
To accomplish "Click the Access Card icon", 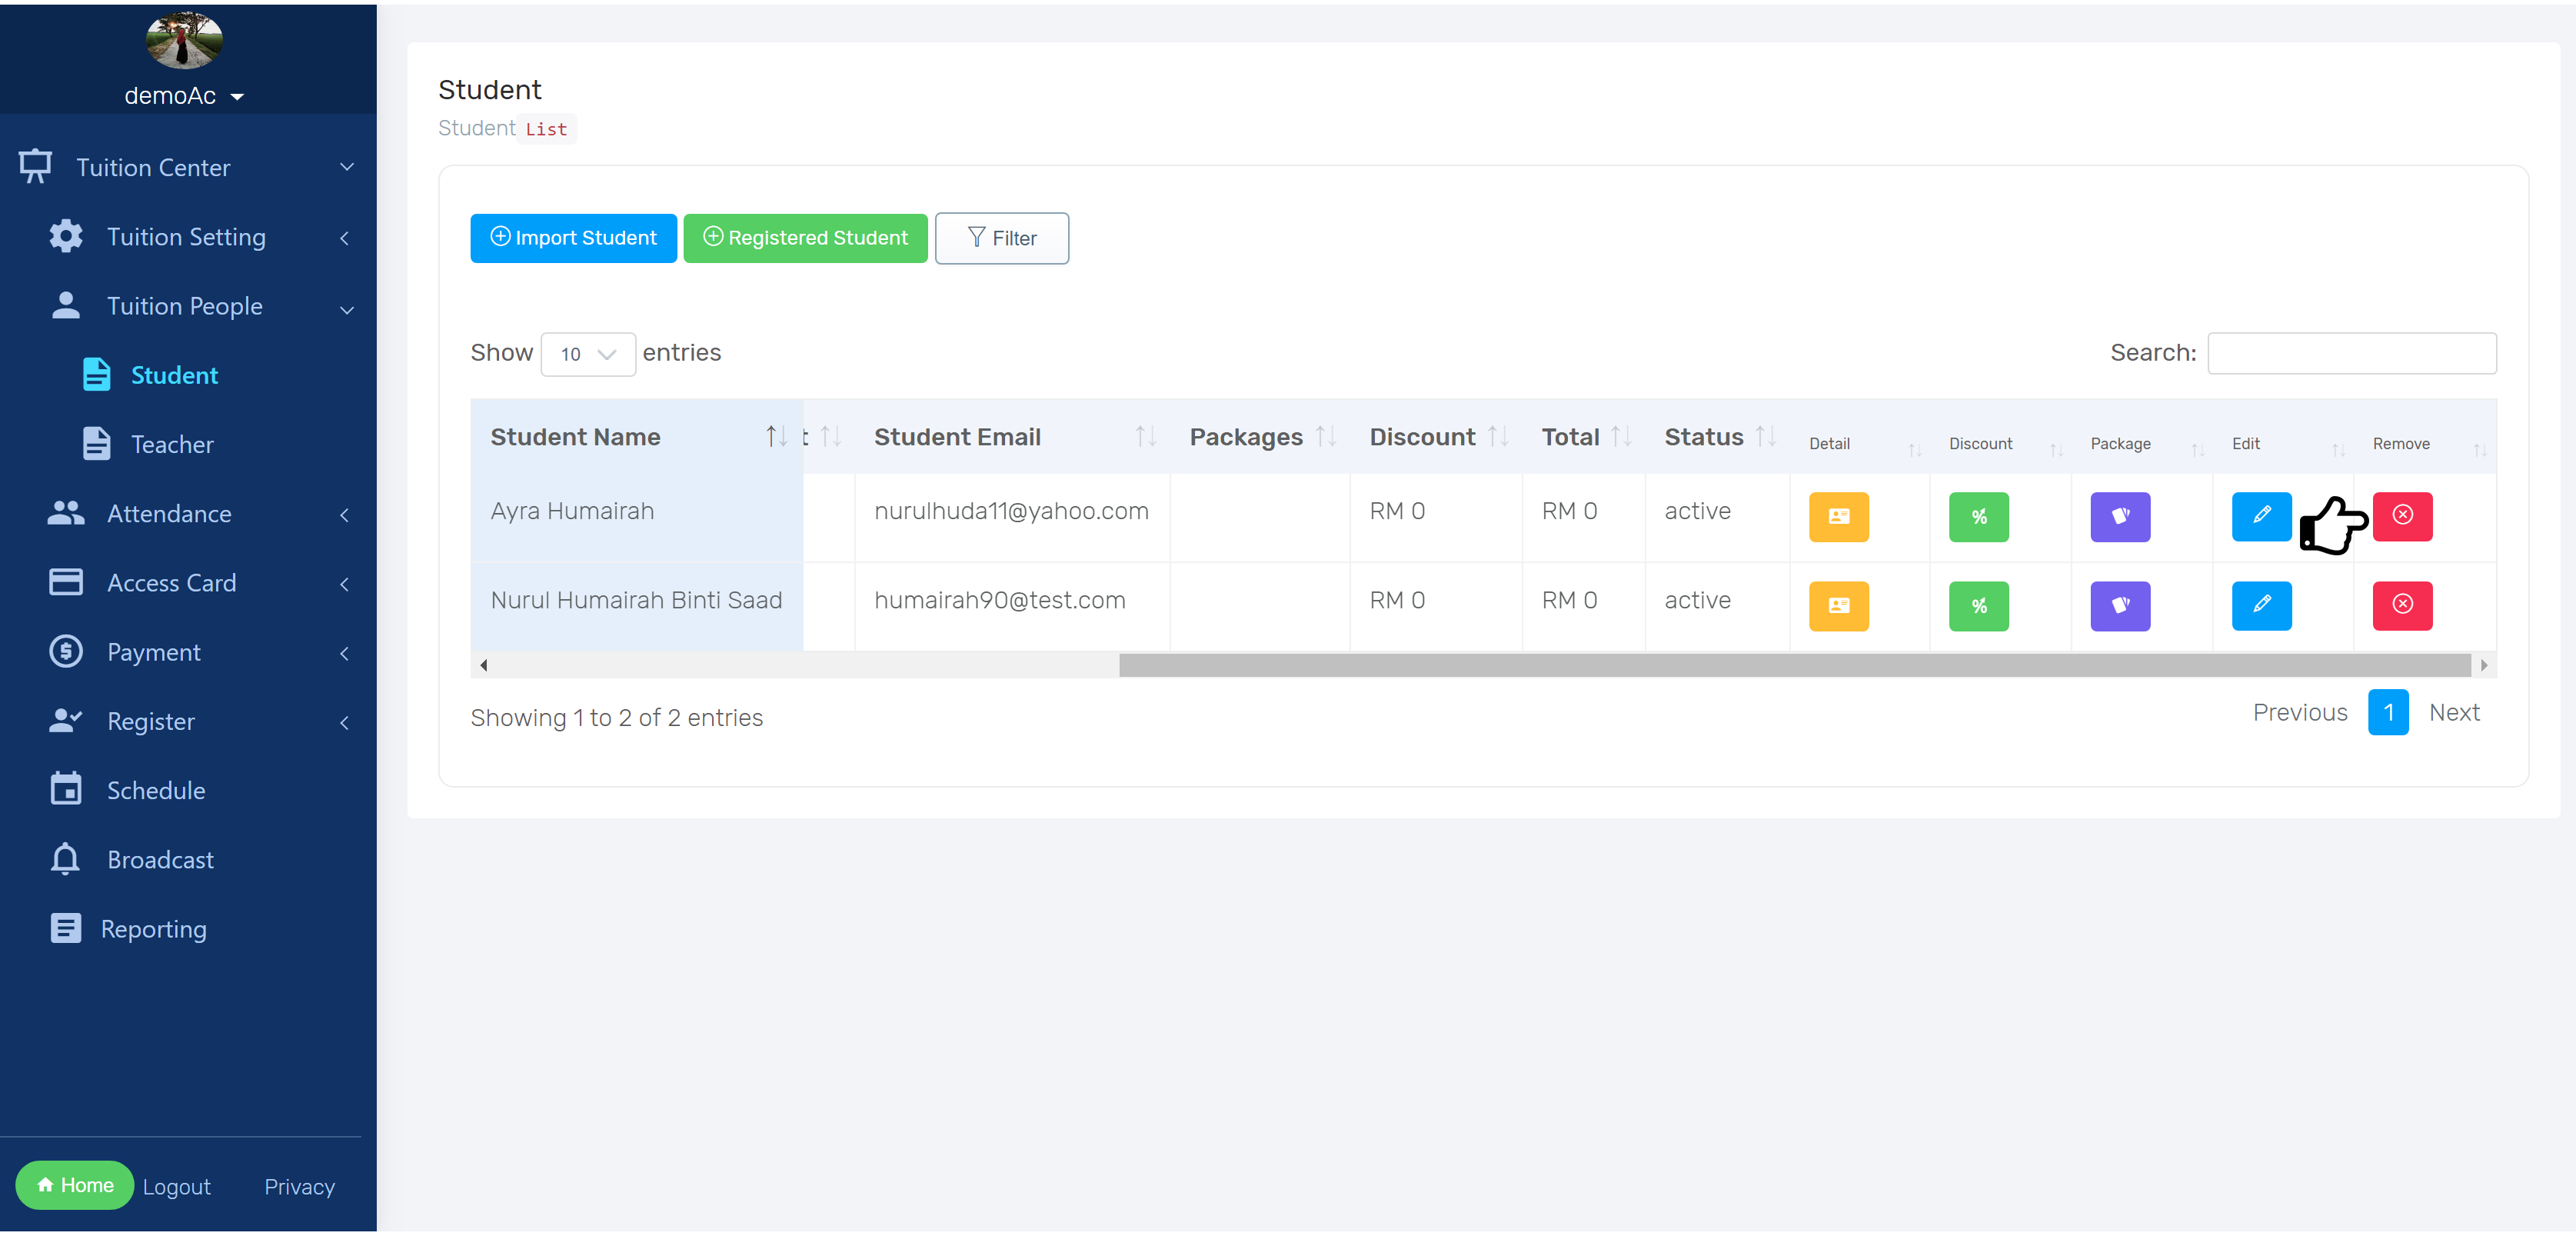I will coord(66,581).
